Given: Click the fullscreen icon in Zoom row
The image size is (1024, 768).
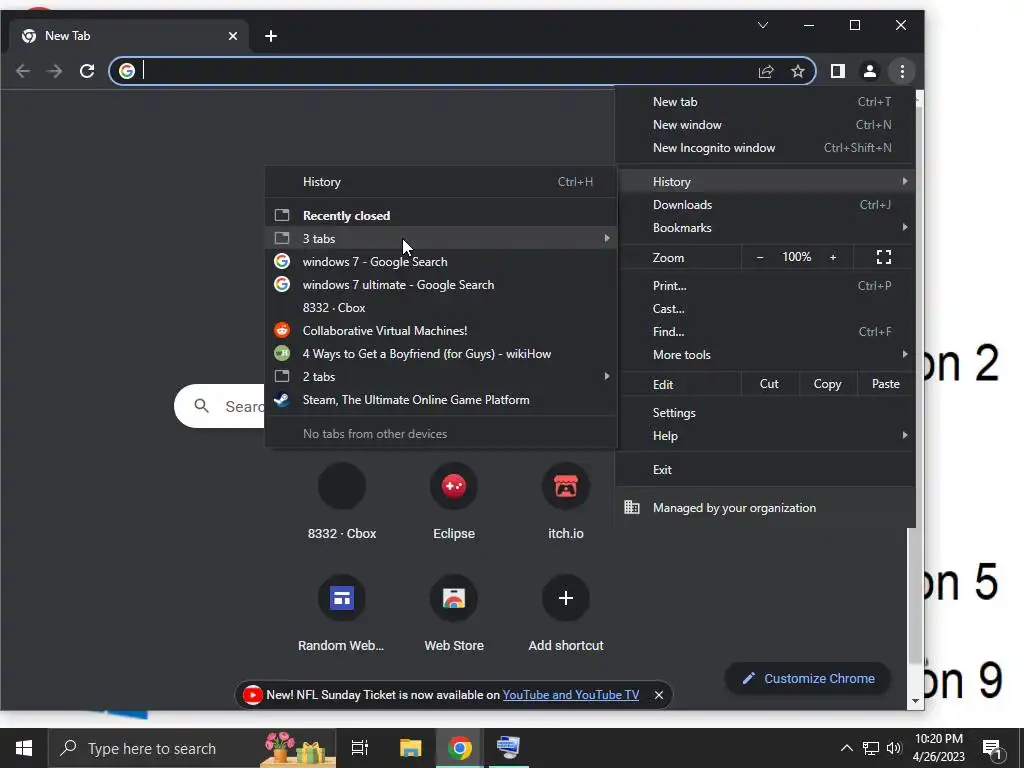Looking at the screenshot, I should point(884,257).
